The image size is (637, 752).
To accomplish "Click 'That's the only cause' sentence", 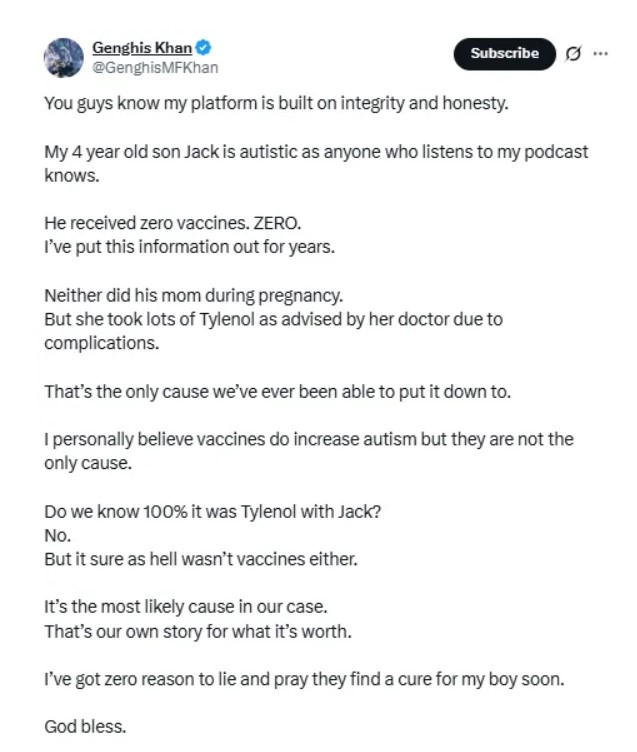I will 277,391.
